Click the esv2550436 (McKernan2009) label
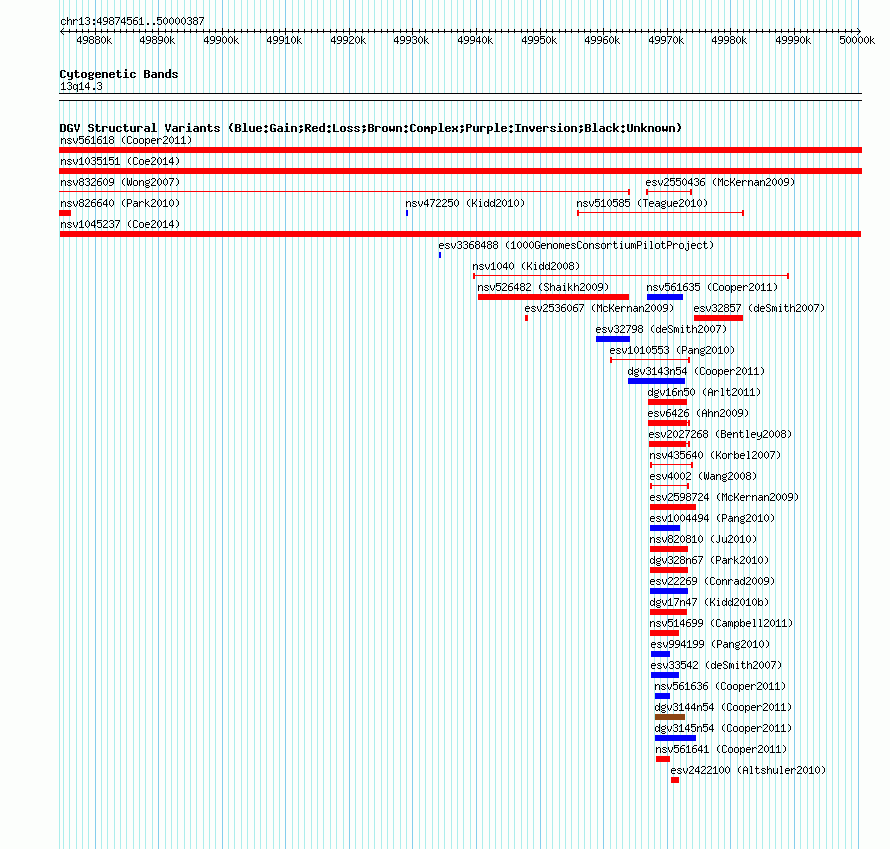The image size is (890, 849). coord(720,182)
